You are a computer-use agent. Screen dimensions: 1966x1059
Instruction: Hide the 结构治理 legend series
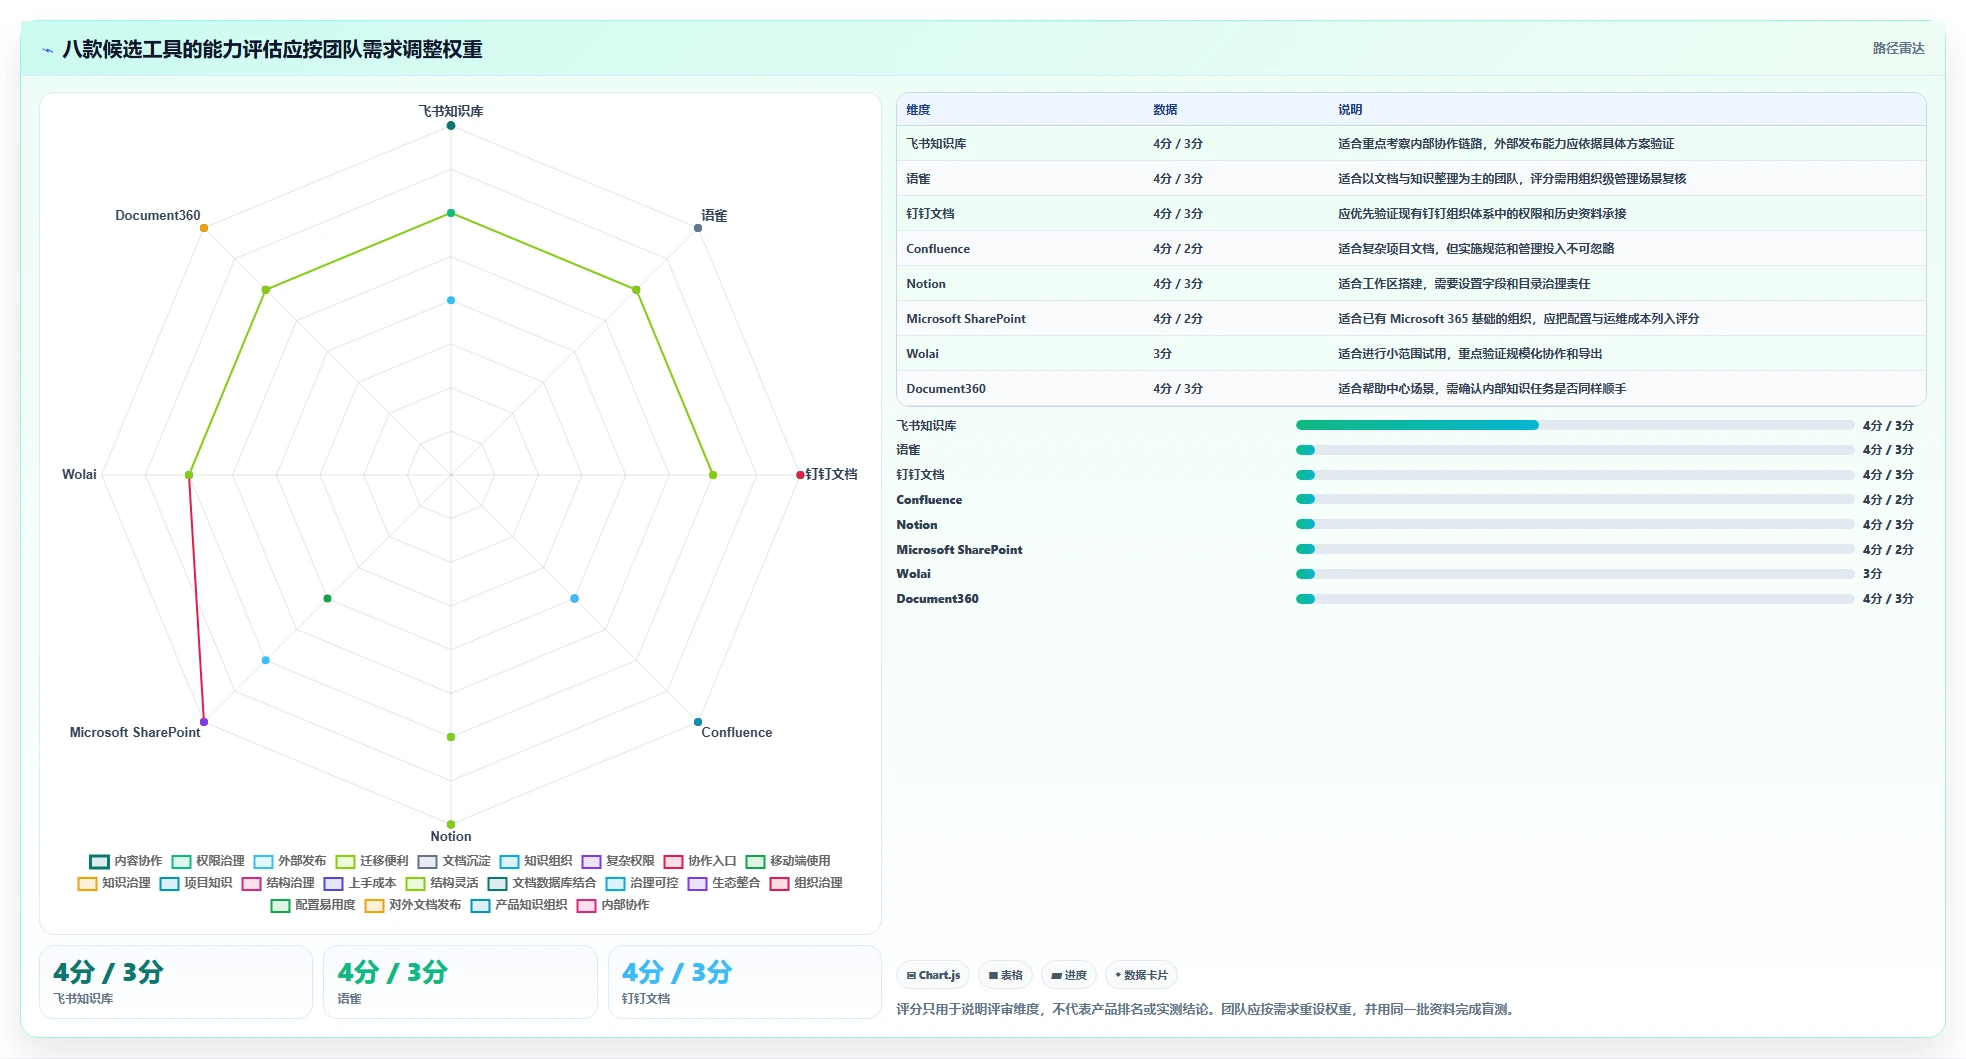[x=278, y=883]
